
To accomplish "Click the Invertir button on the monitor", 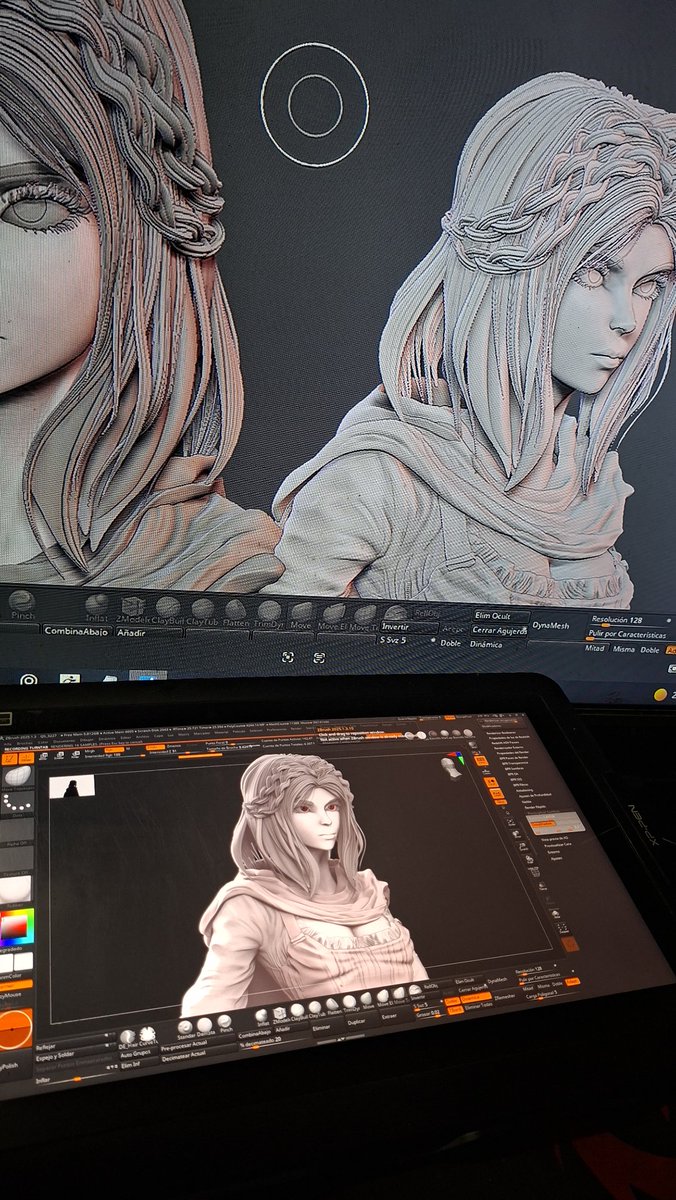I will coord(408,626).
